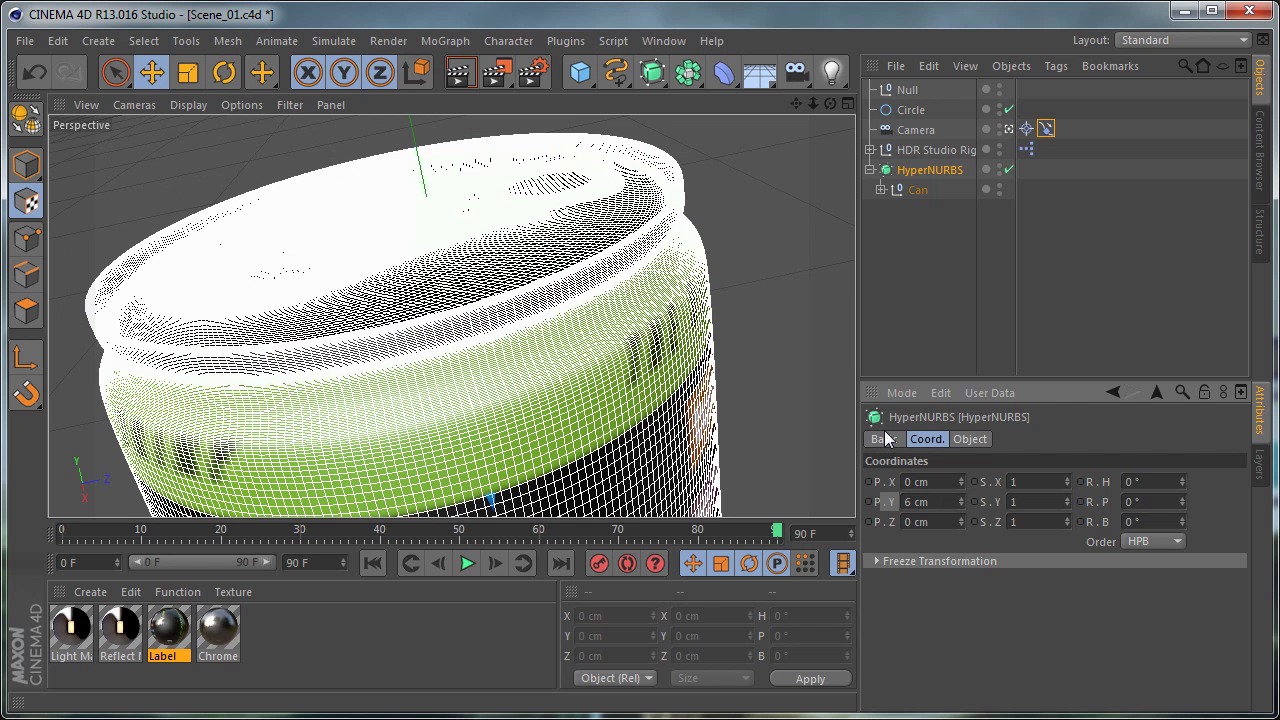
Task: Add a Cube primitive object
Action: pos(580,72)
